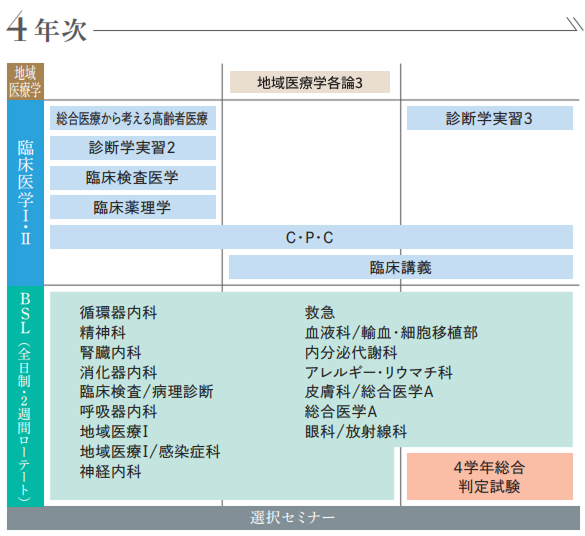Select 臨床検査/病理診断 in rotation list
This screenshot has height=536, width=585.
click(x=146, y=392)
